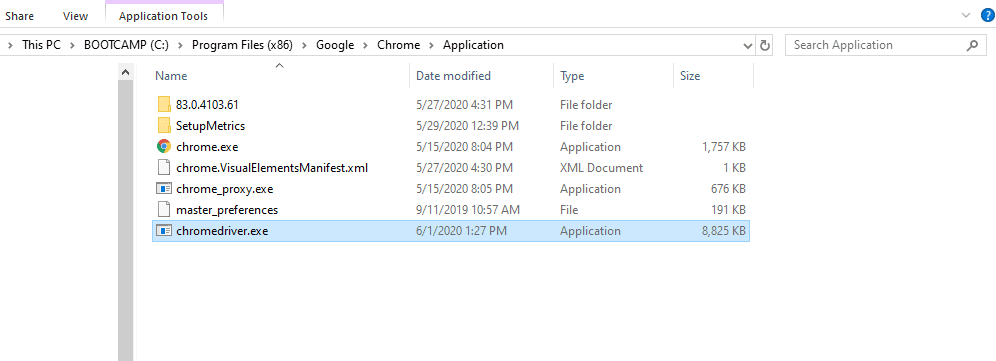This screenshot has height=361, width=996.
Task: Expand the chevron after Google breadcrumb
Action: 366,45
